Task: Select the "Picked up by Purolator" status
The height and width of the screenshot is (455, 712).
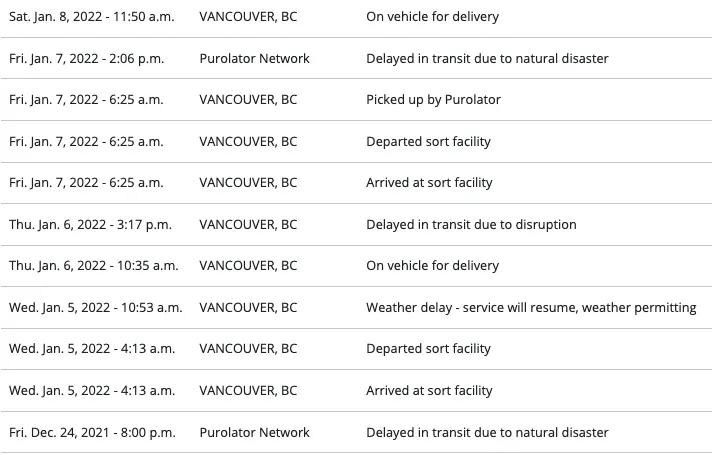Action: coord(433,100)
